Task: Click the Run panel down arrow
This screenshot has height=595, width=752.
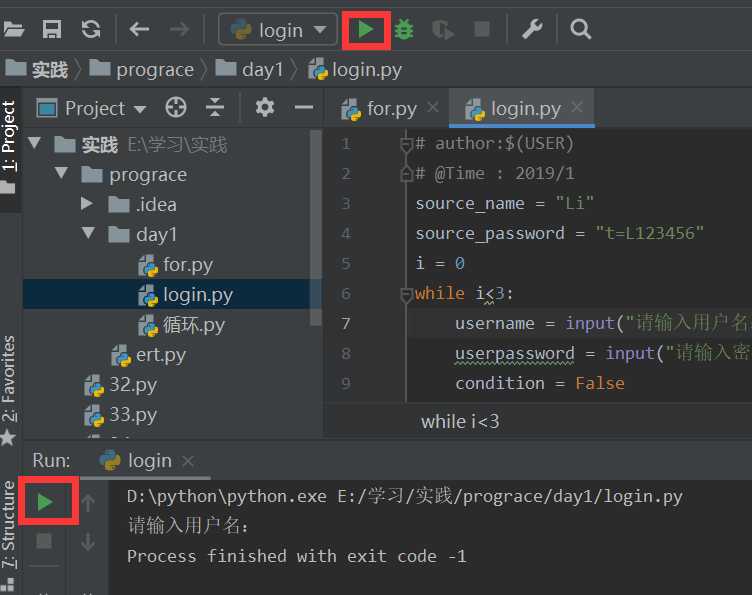Action: [x=88, y=542]
